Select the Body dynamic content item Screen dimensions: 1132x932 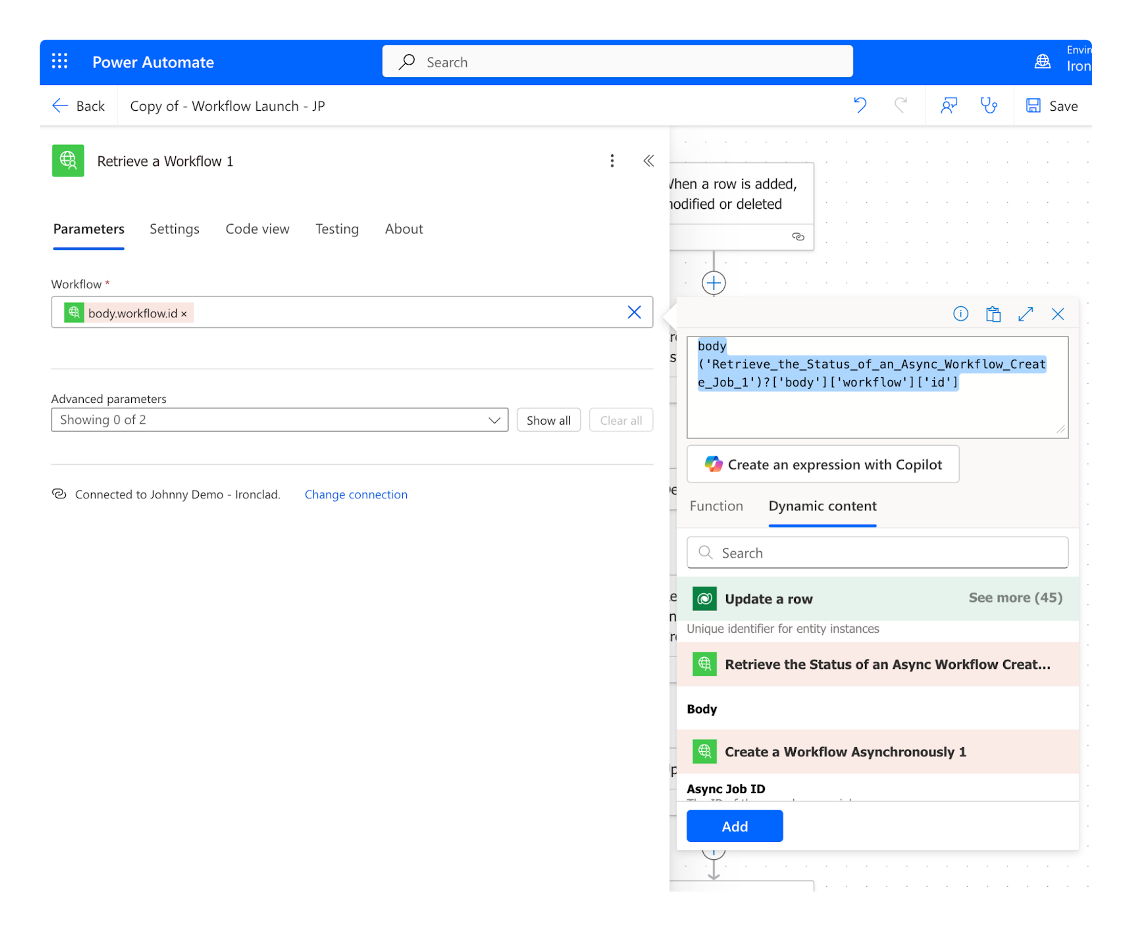coord(702,709)
